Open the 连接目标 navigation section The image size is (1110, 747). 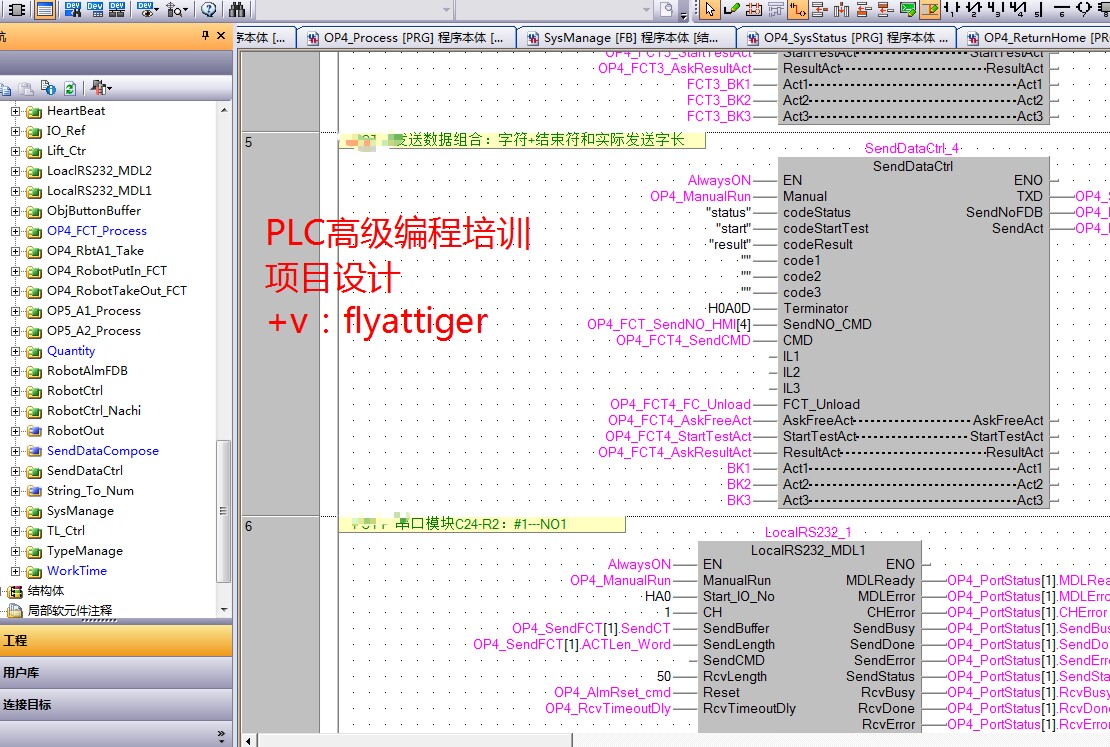(x=116, y=704)
